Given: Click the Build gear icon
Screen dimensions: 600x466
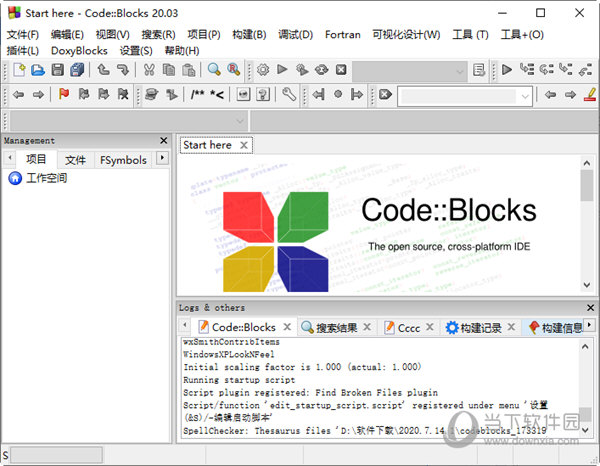Looking at the screenshot, I should pyautogui.click(x=263, y=70).
